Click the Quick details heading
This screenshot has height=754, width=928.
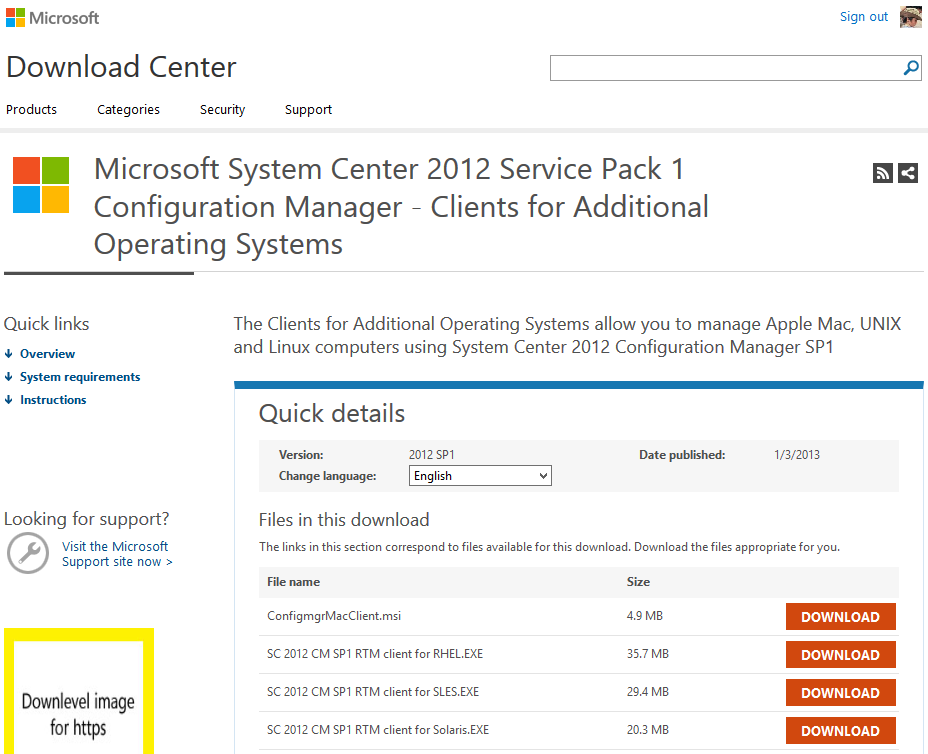[x=332, y=413]
